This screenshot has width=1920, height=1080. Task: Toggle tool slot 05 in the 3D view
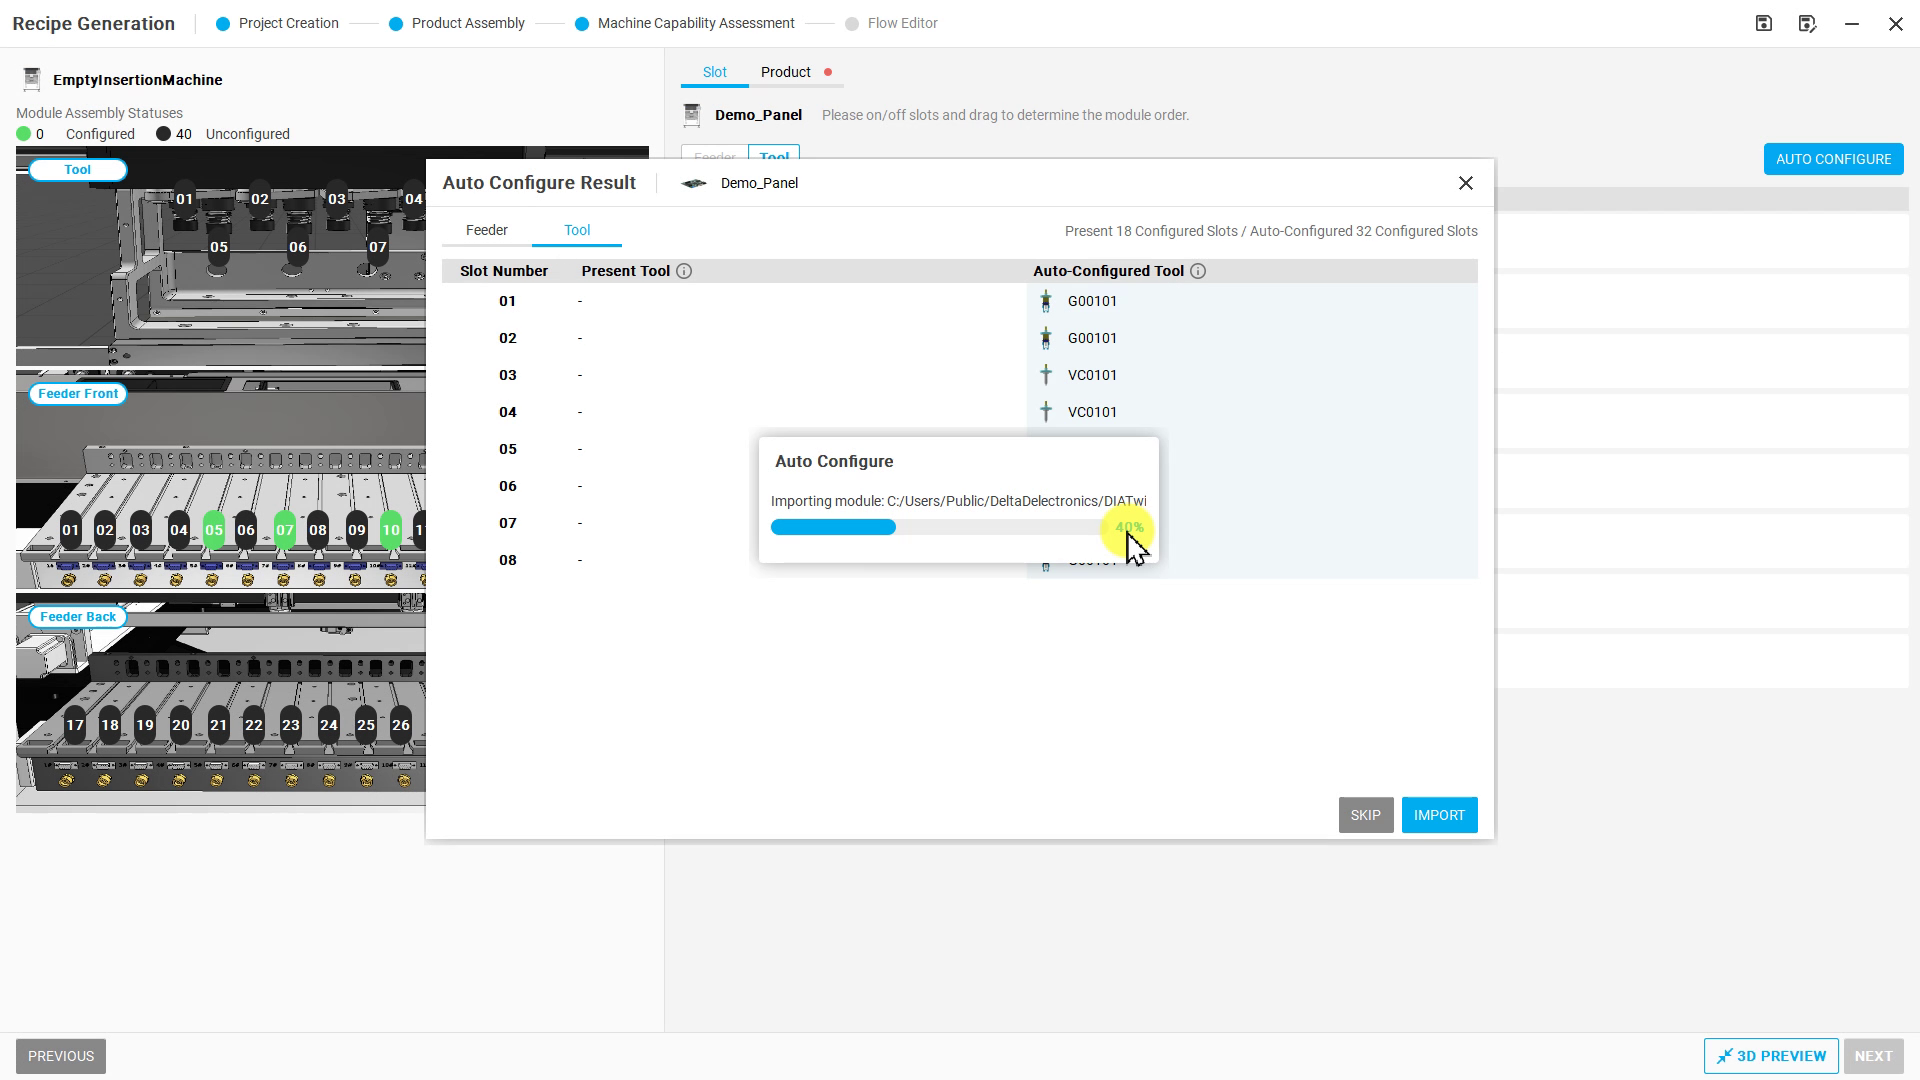219,248
